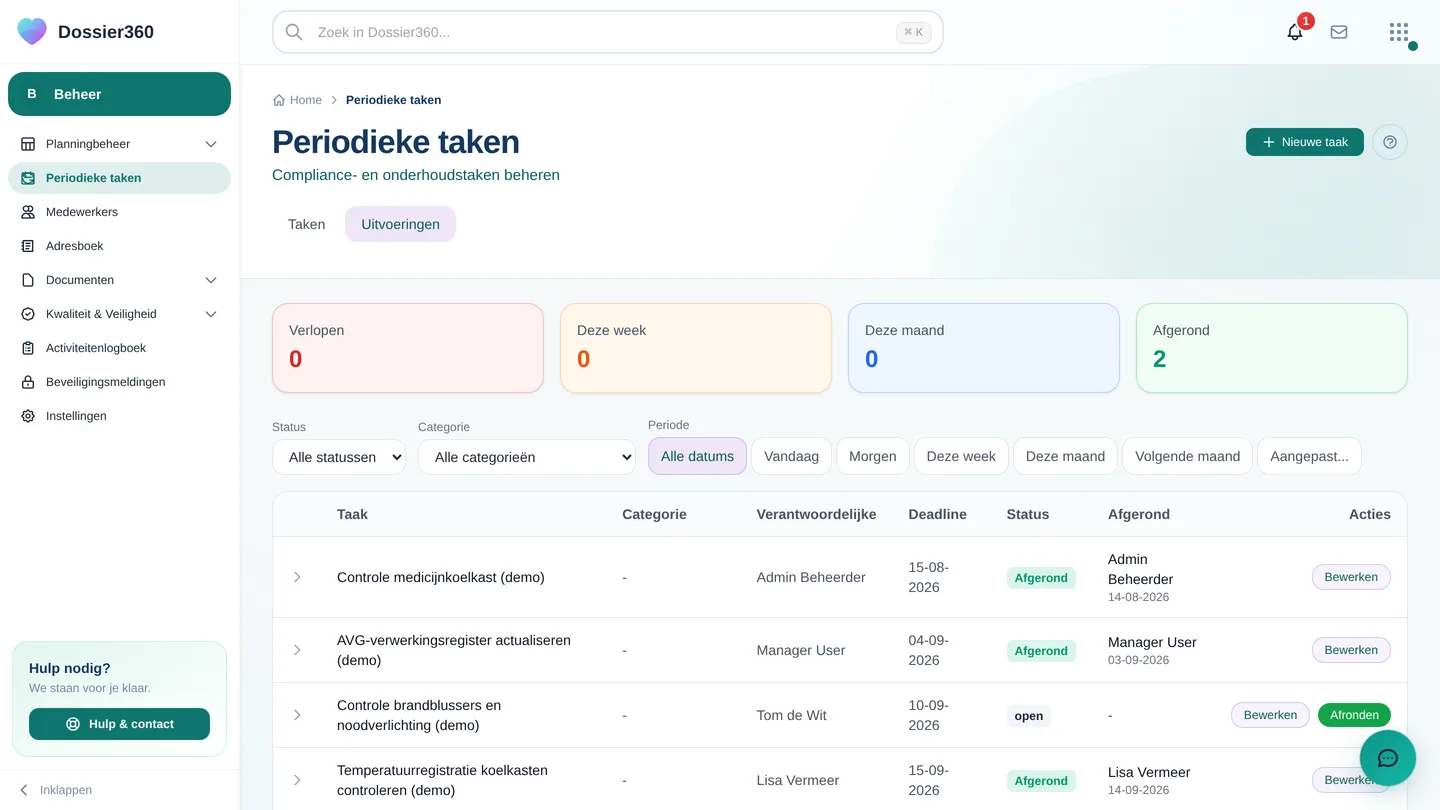Image resolution: width=1440 pixels, height=810 pixels.
Task: Open the Alle categorieën dropdown
Action: [x=527, y=457]
